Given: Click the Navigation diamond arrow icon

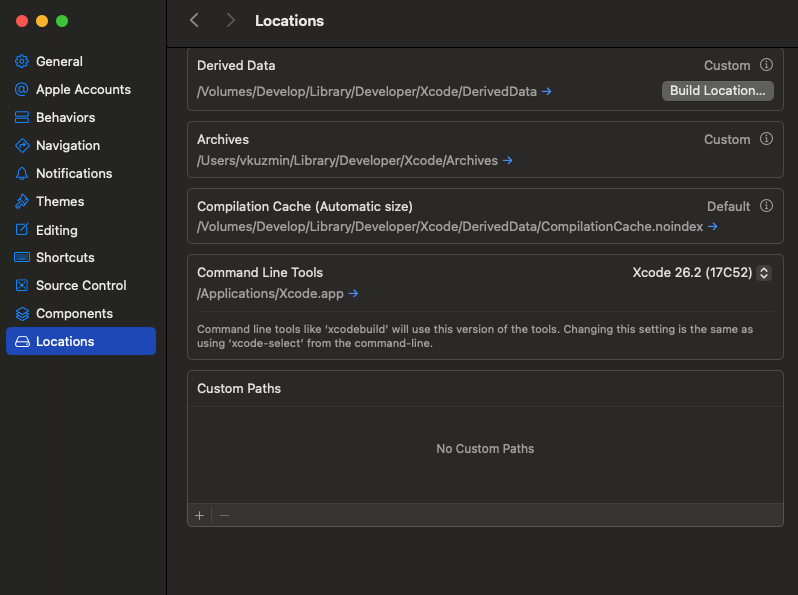Looking at the screenshot, I should tap(21, 146).
